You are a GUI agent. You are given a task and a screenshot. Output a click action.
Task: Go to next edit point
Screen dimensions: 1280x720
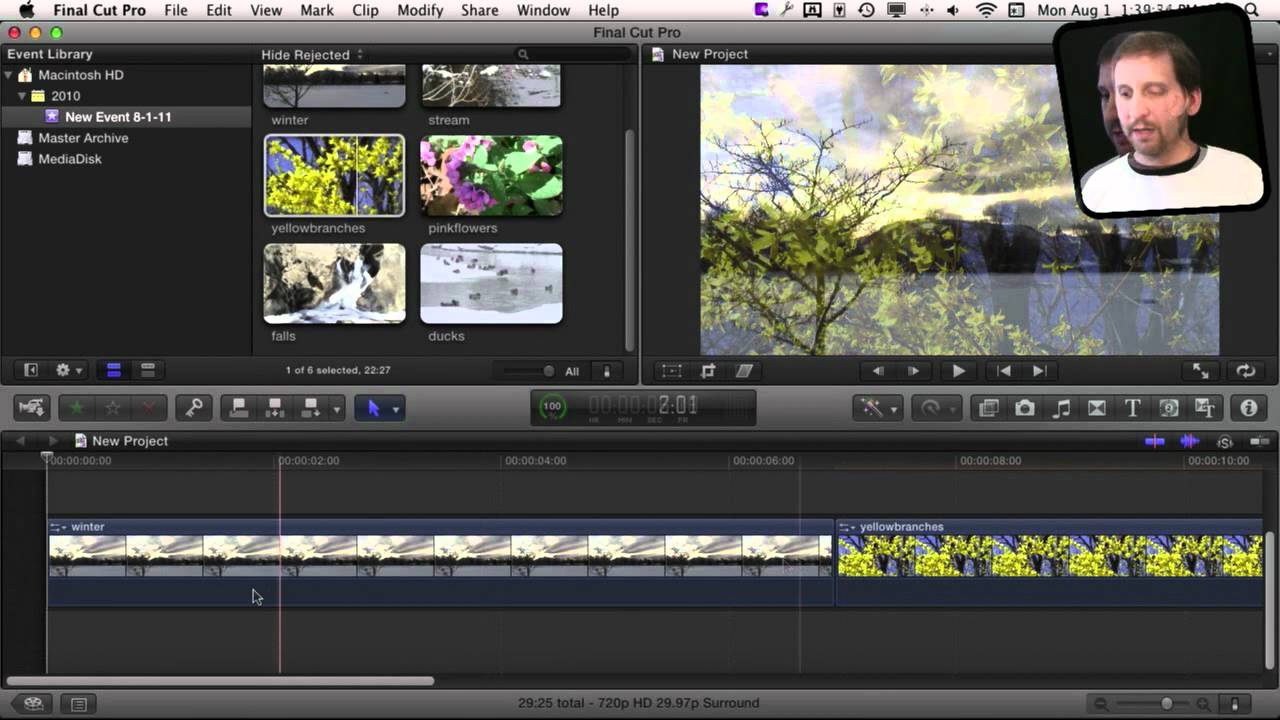coord(1039,371)
